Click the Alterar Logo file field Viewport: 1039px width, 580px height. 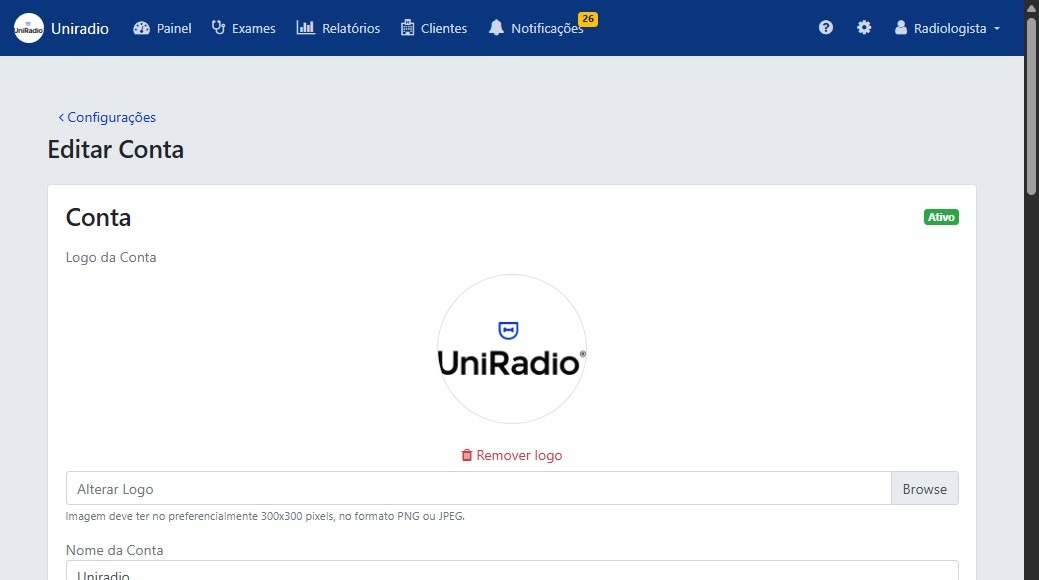coord(478,489)
